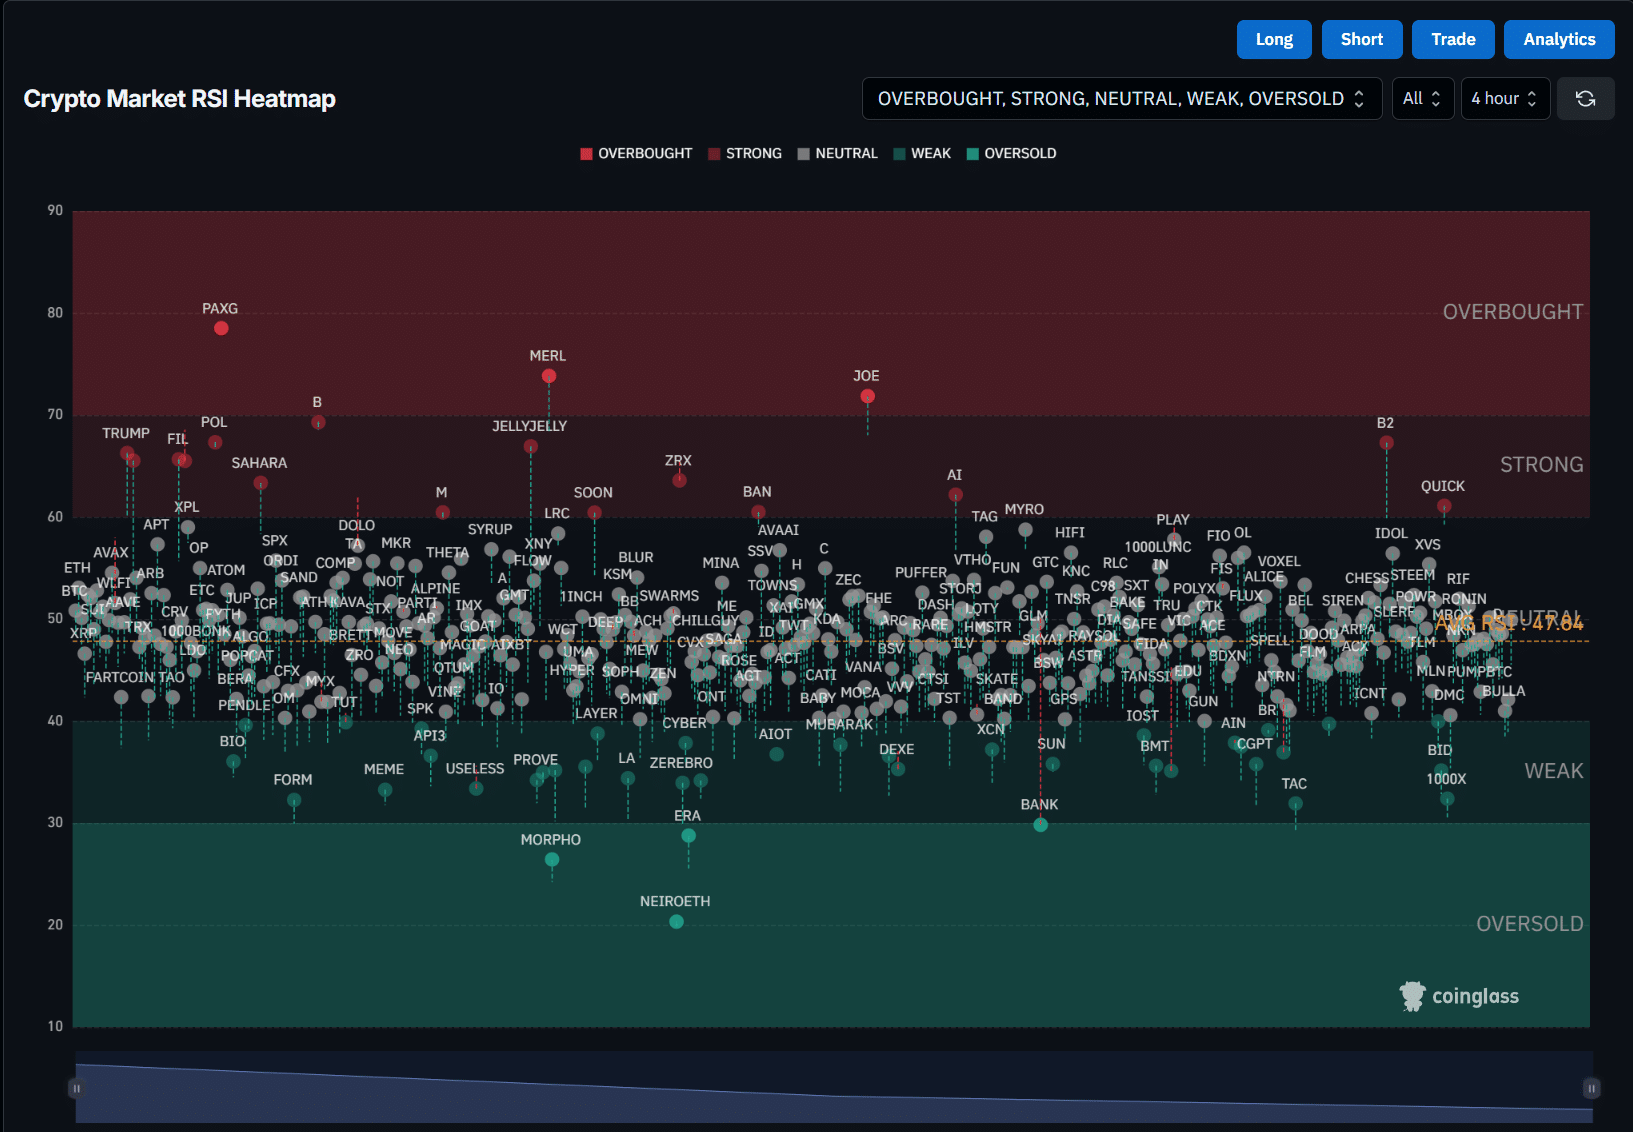Open the RSI status filter dropdown
The width and height of the screenshot is (1633, 1132).
pyautogui.click(x=1121, y=98)
